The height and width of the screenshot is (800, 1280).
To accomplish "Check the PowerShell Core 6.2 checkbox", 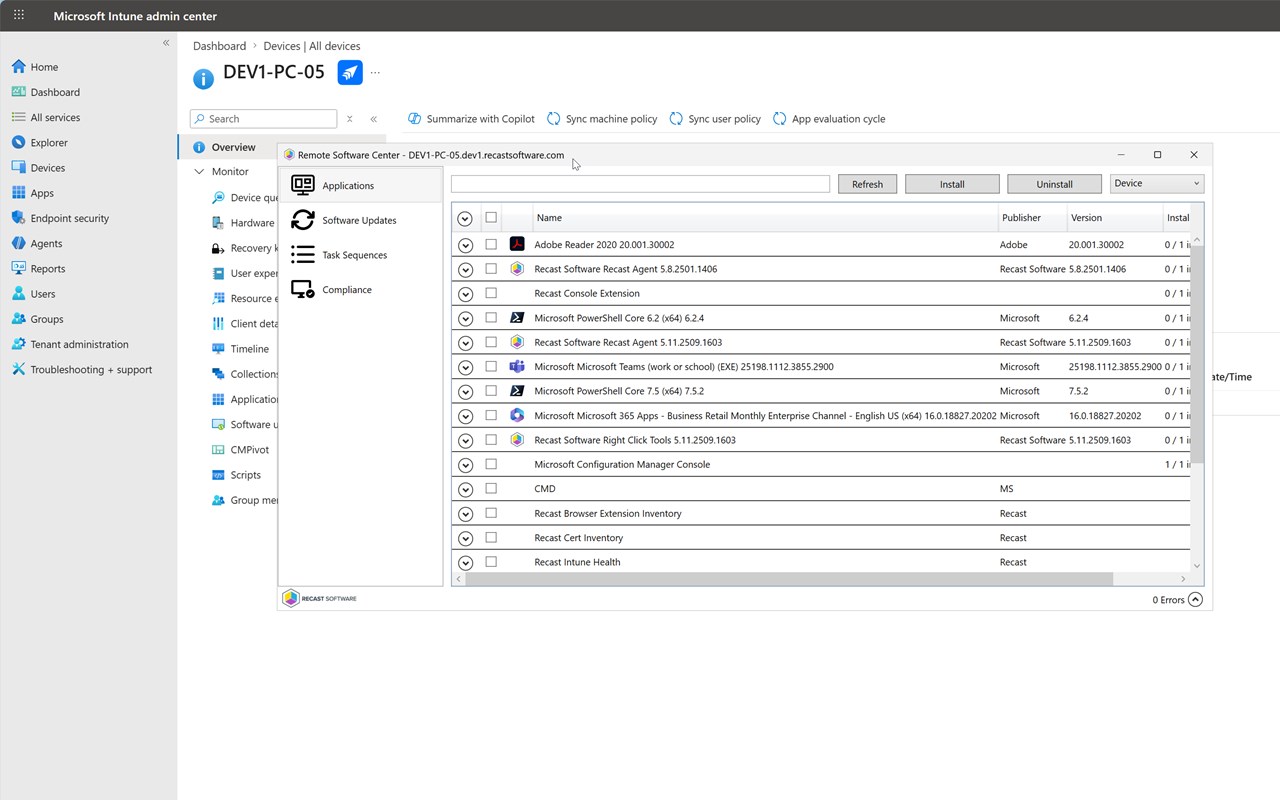I will point(491,317).
